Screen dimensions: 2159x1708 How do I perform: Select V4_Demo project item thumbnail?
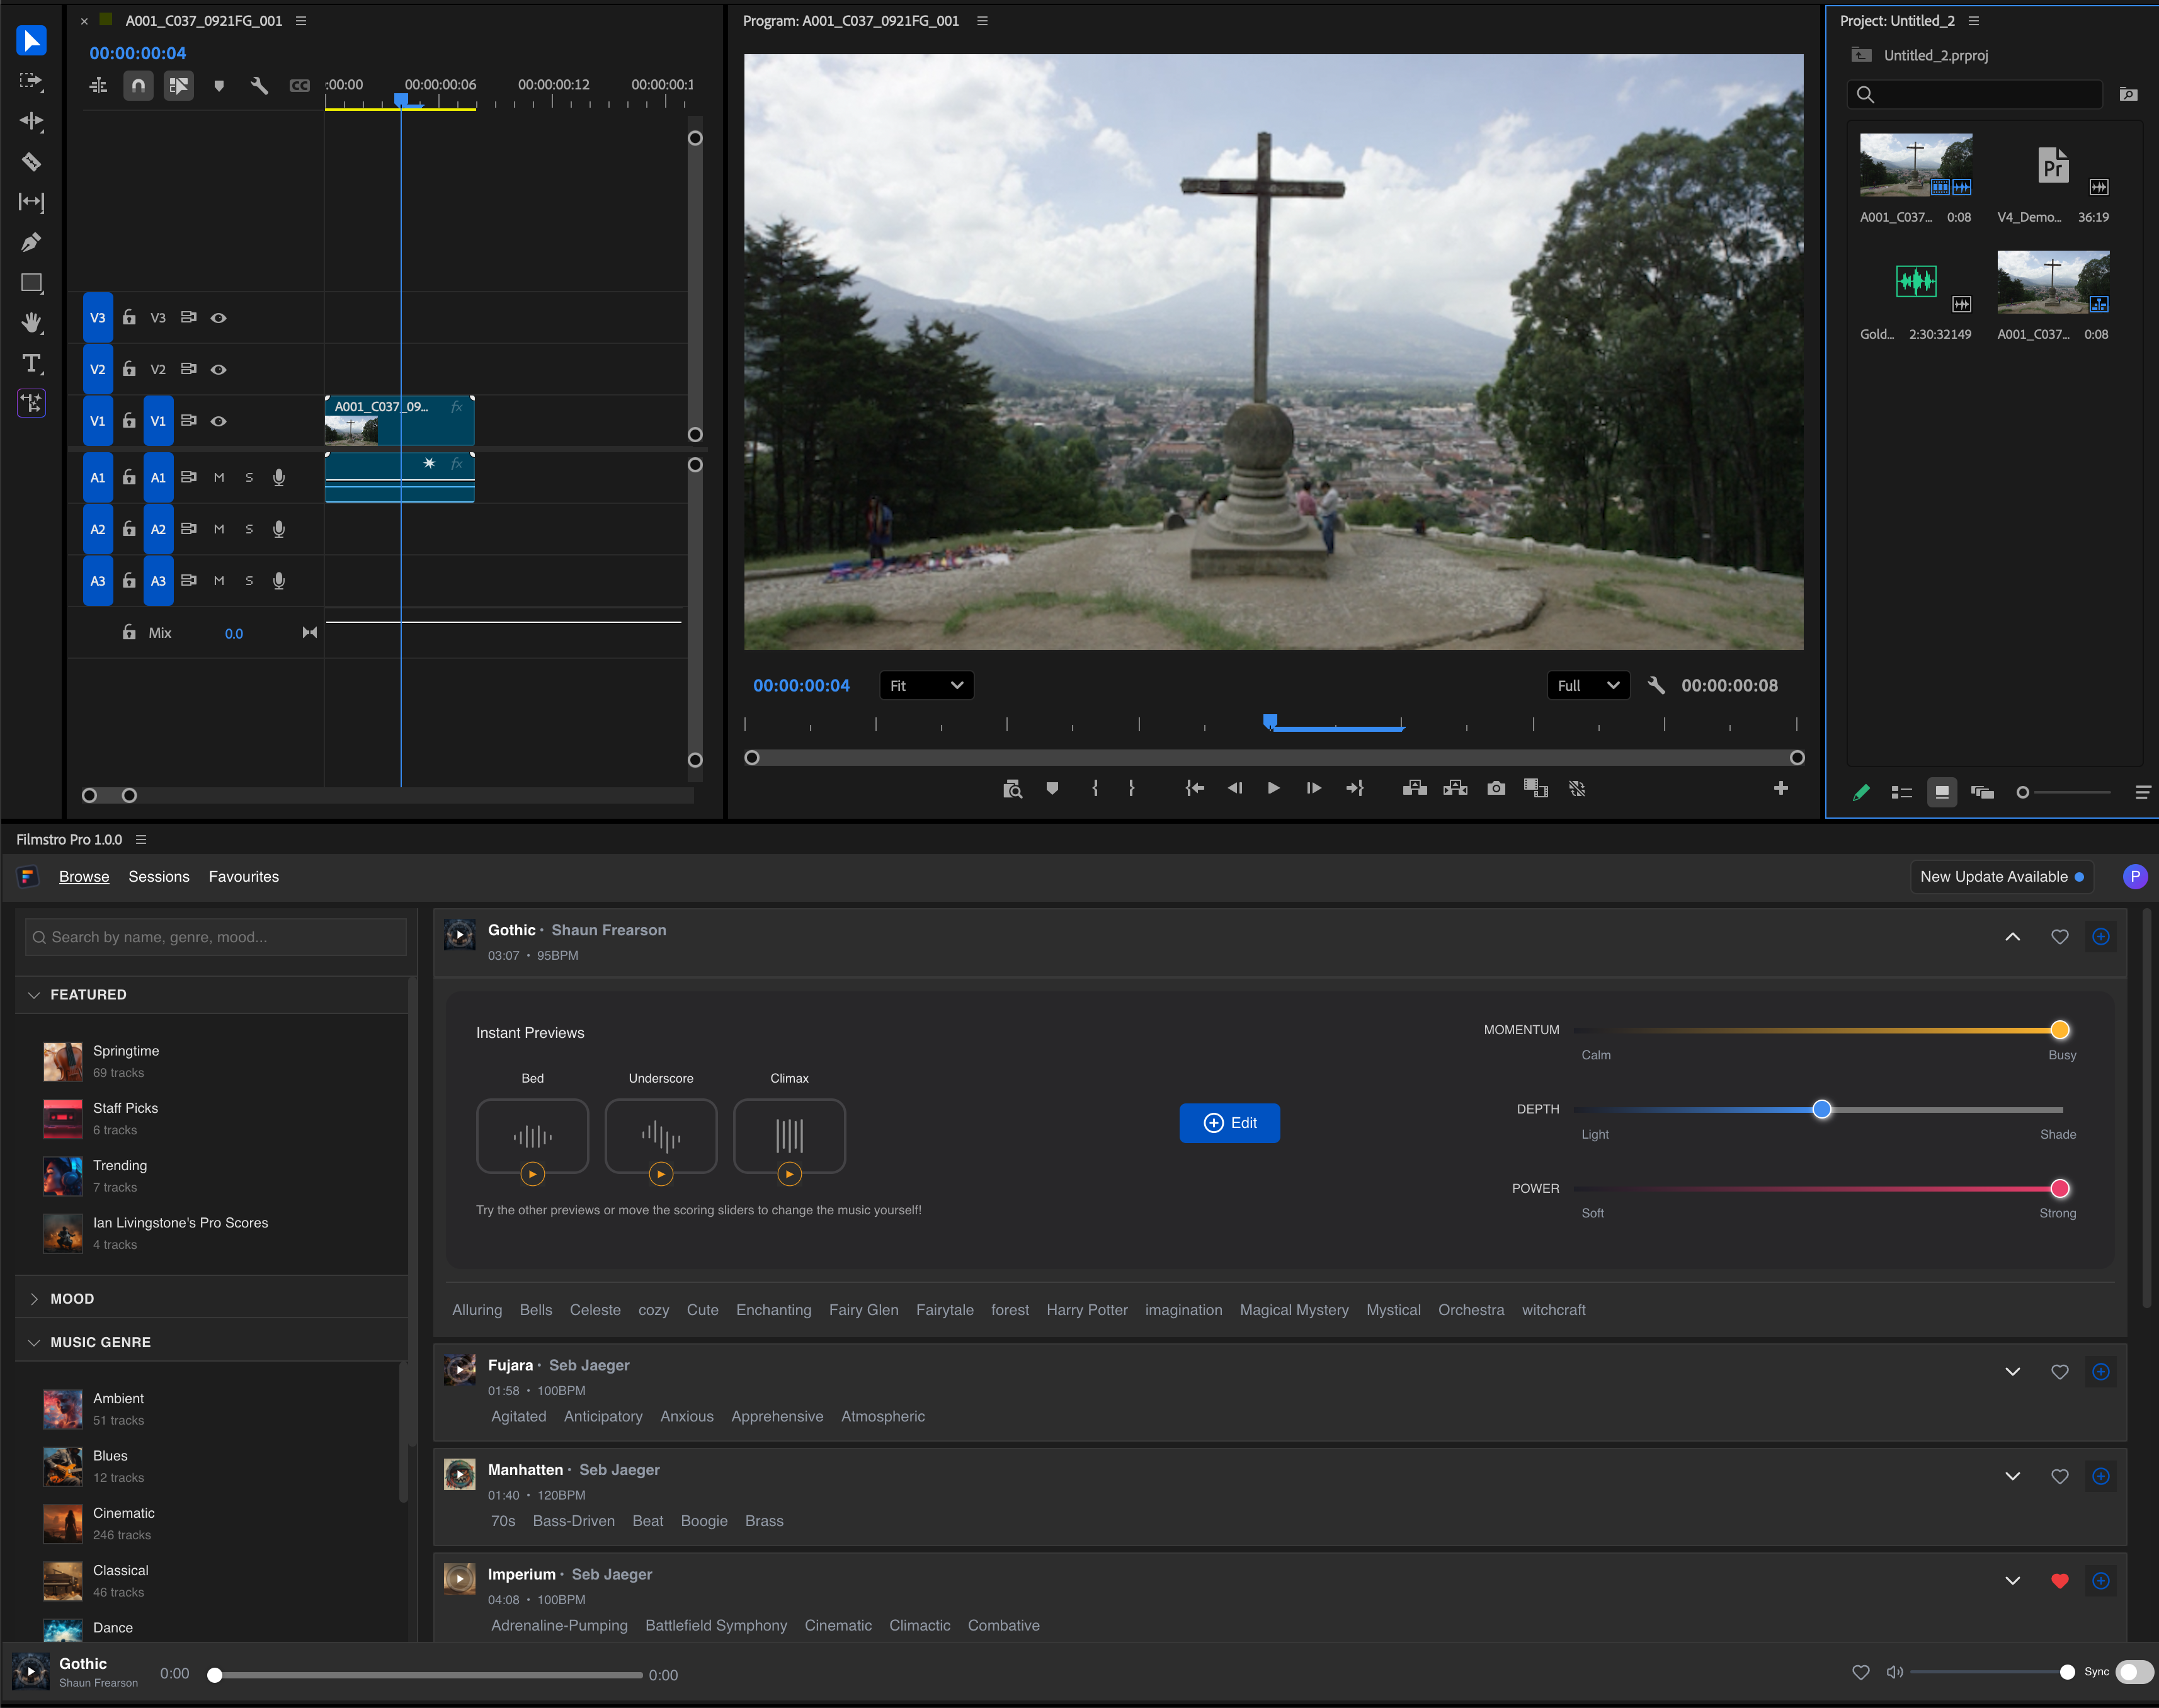pyautogui.click(x=2052, y=165)
